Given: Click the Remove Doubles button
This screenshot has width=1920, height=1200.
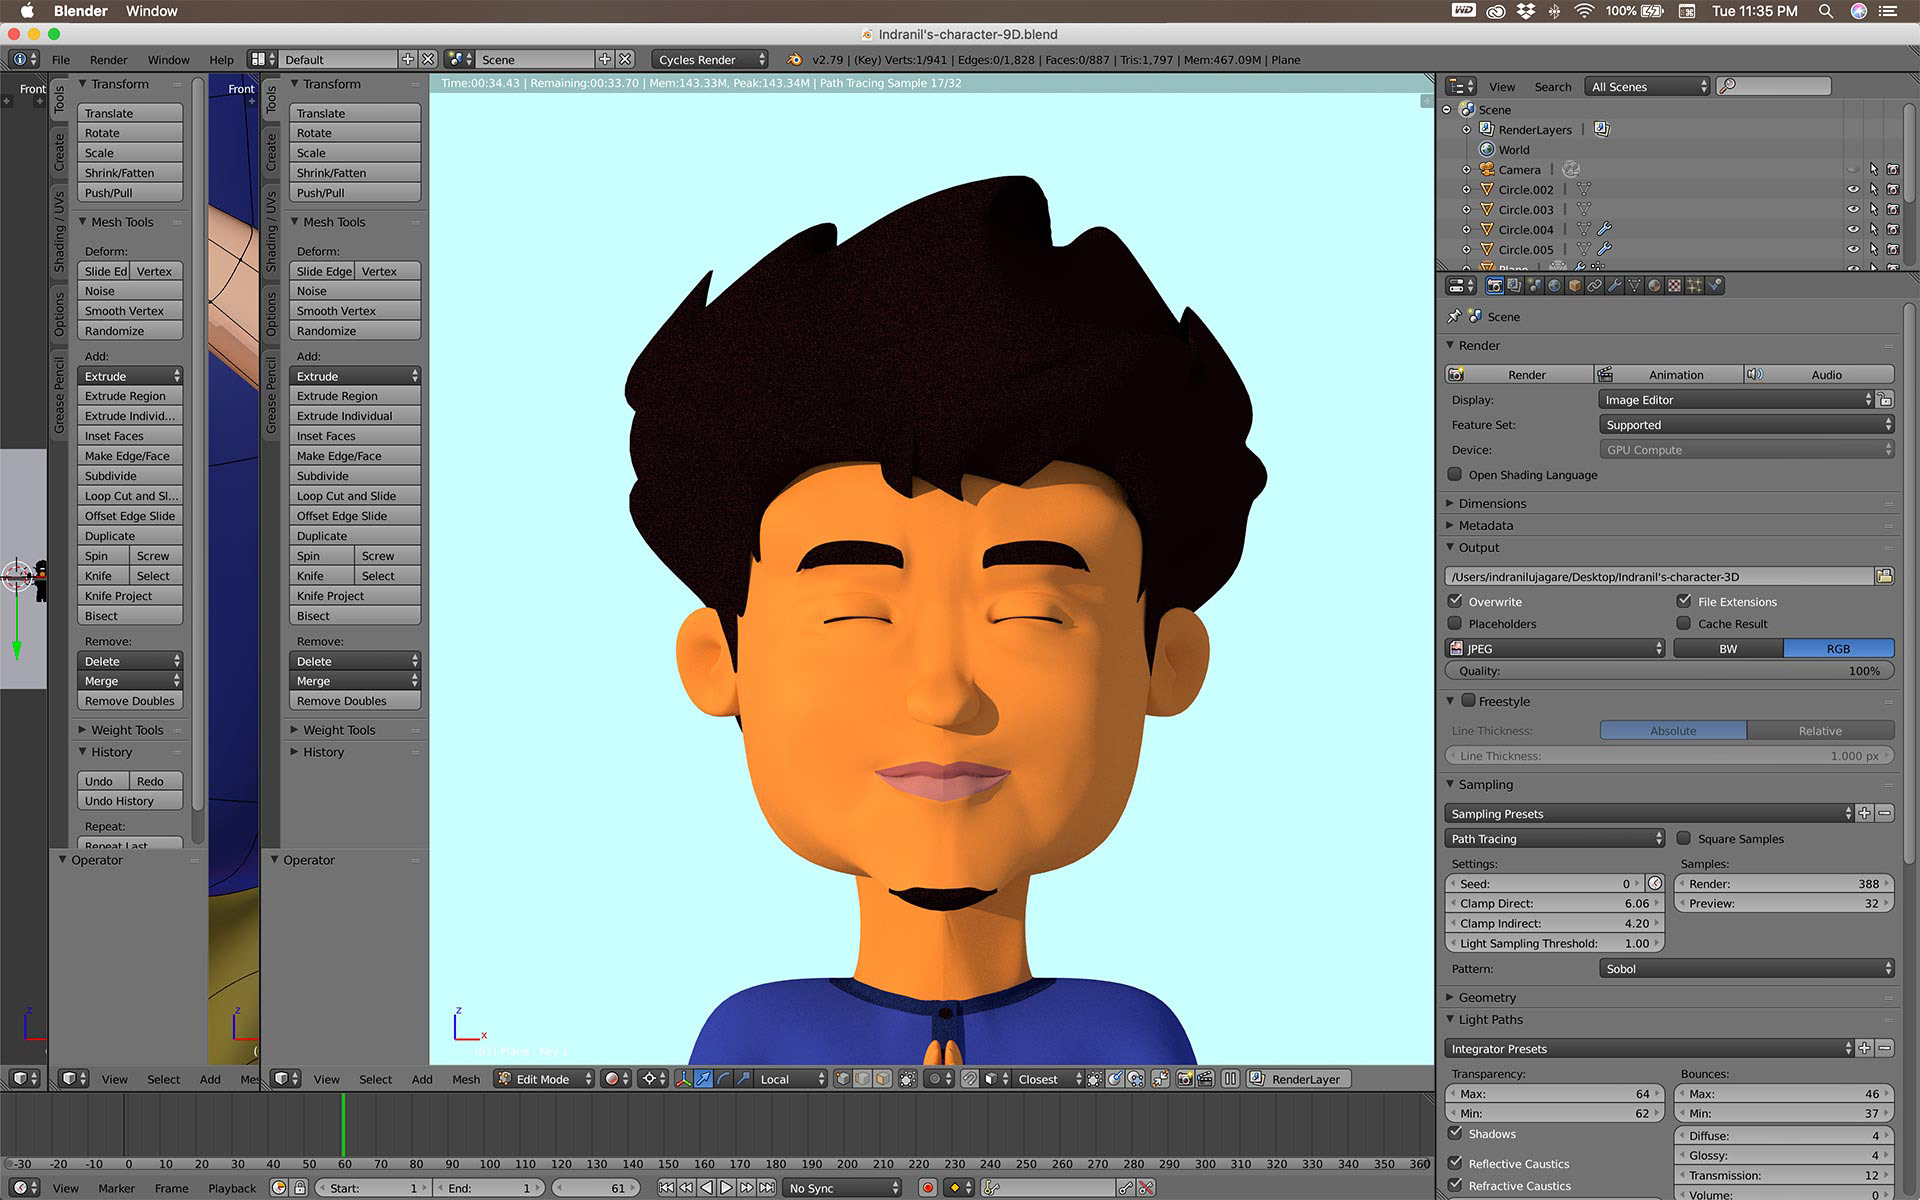Looking at the screenshot, I should [x=354, y=701].
